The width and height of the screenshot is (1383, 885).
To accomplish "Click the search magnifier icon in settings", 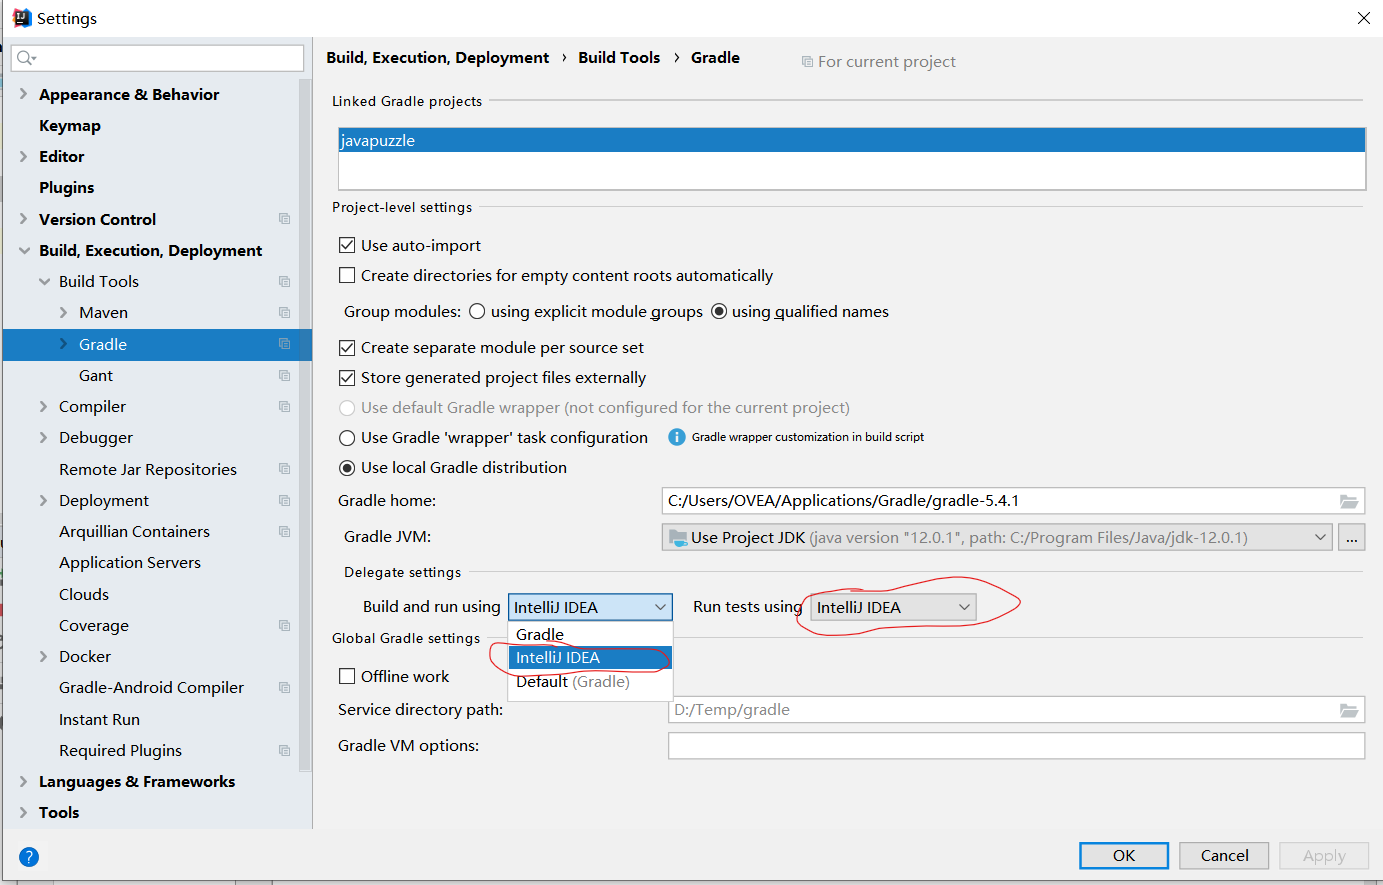I will click(26, 58).
